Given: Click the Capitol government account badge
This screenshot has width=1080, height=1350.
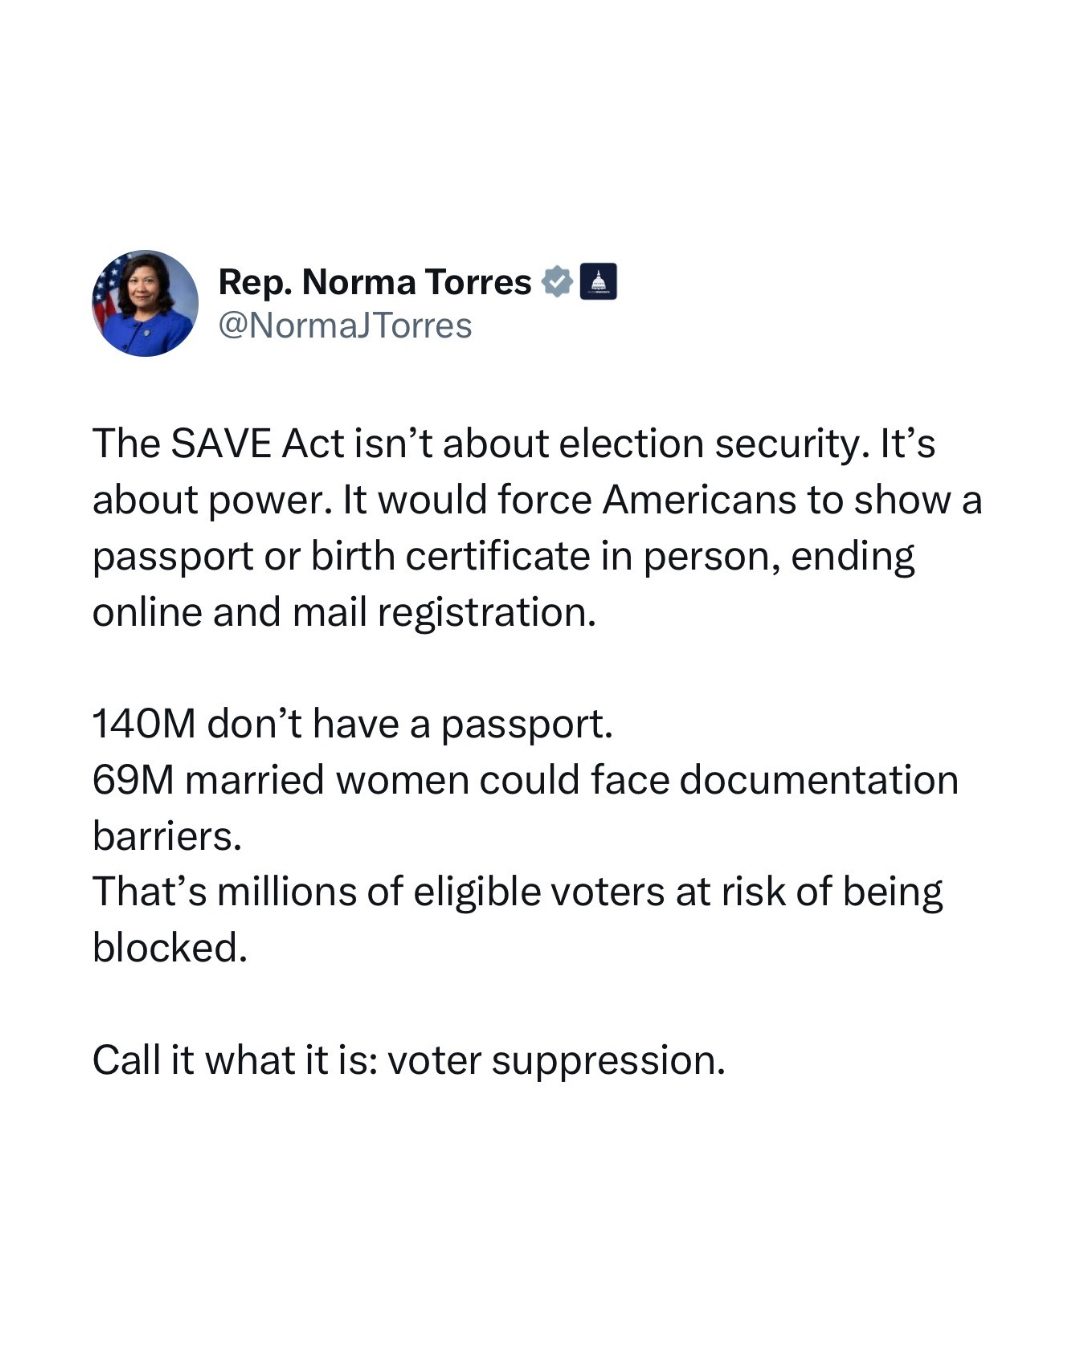Looking at the screenshot, I should pyautogui.click(x=598, y=282).
